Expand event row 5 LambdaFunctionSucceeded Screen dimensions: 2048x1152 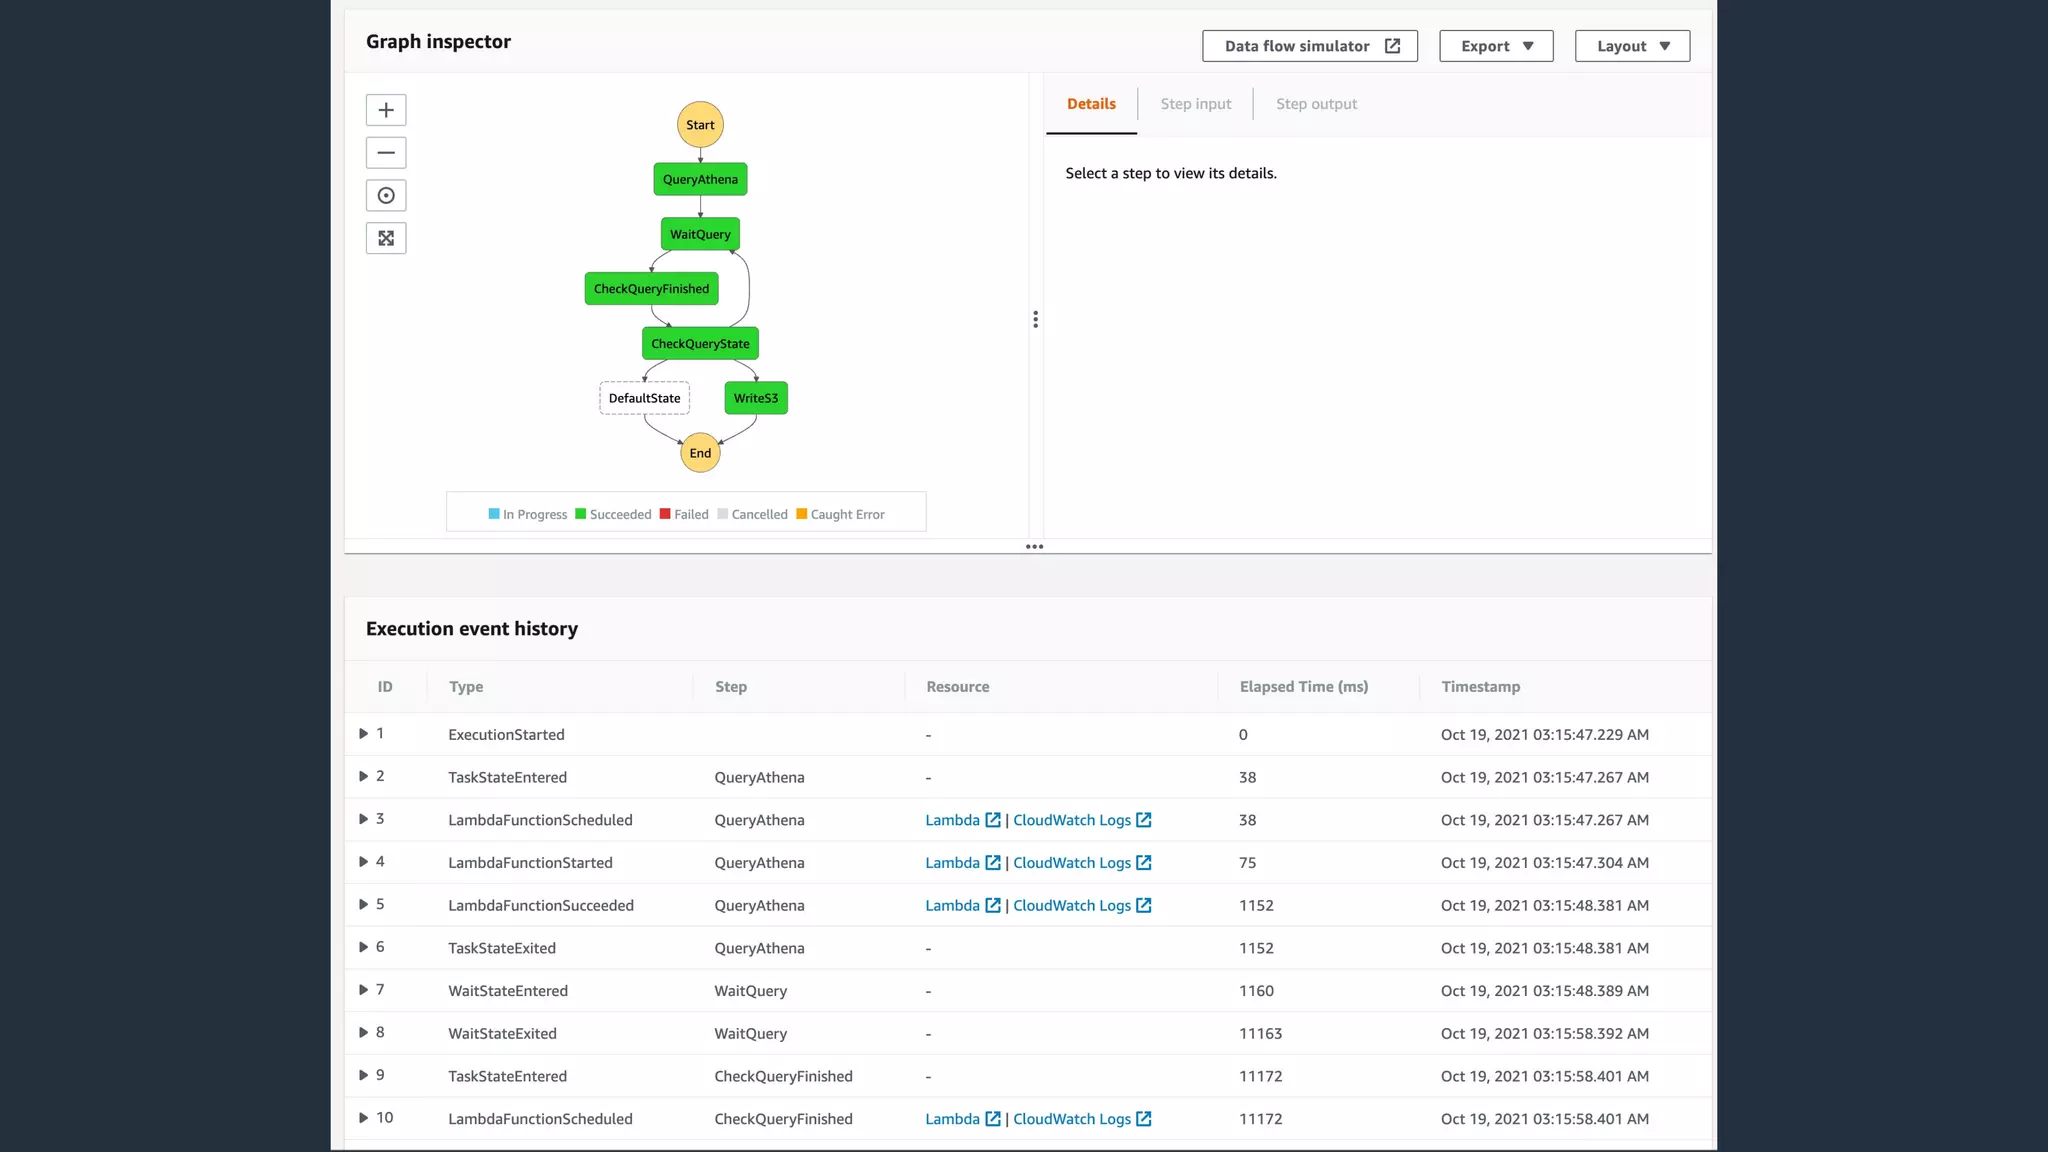(x=363, y=904)
